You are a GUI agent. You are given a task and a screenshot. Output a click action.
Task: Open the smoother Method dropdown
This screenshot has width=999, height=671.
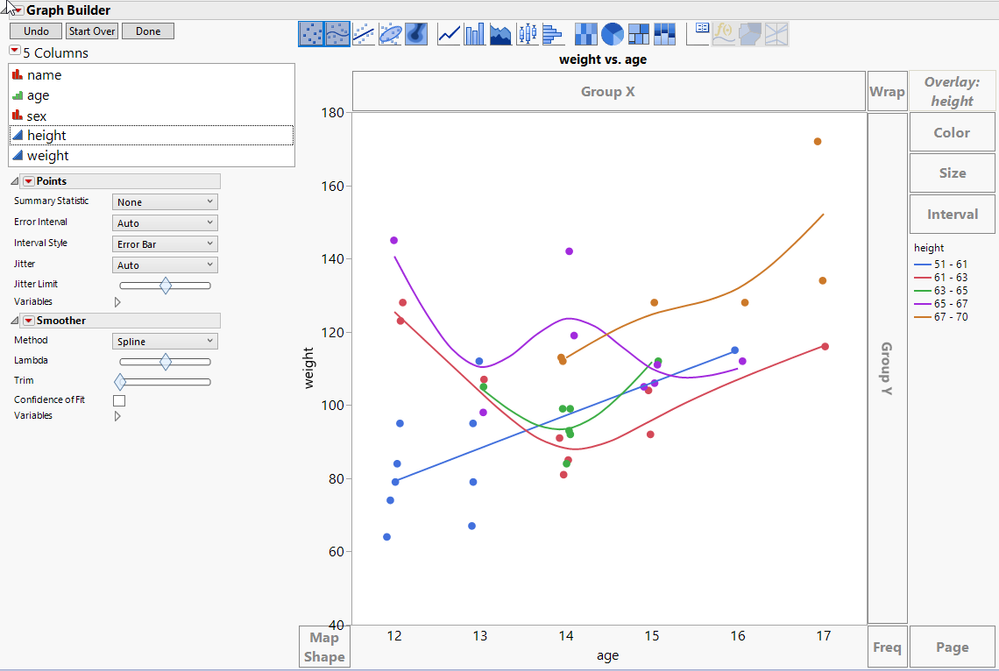tap(165, 342)
